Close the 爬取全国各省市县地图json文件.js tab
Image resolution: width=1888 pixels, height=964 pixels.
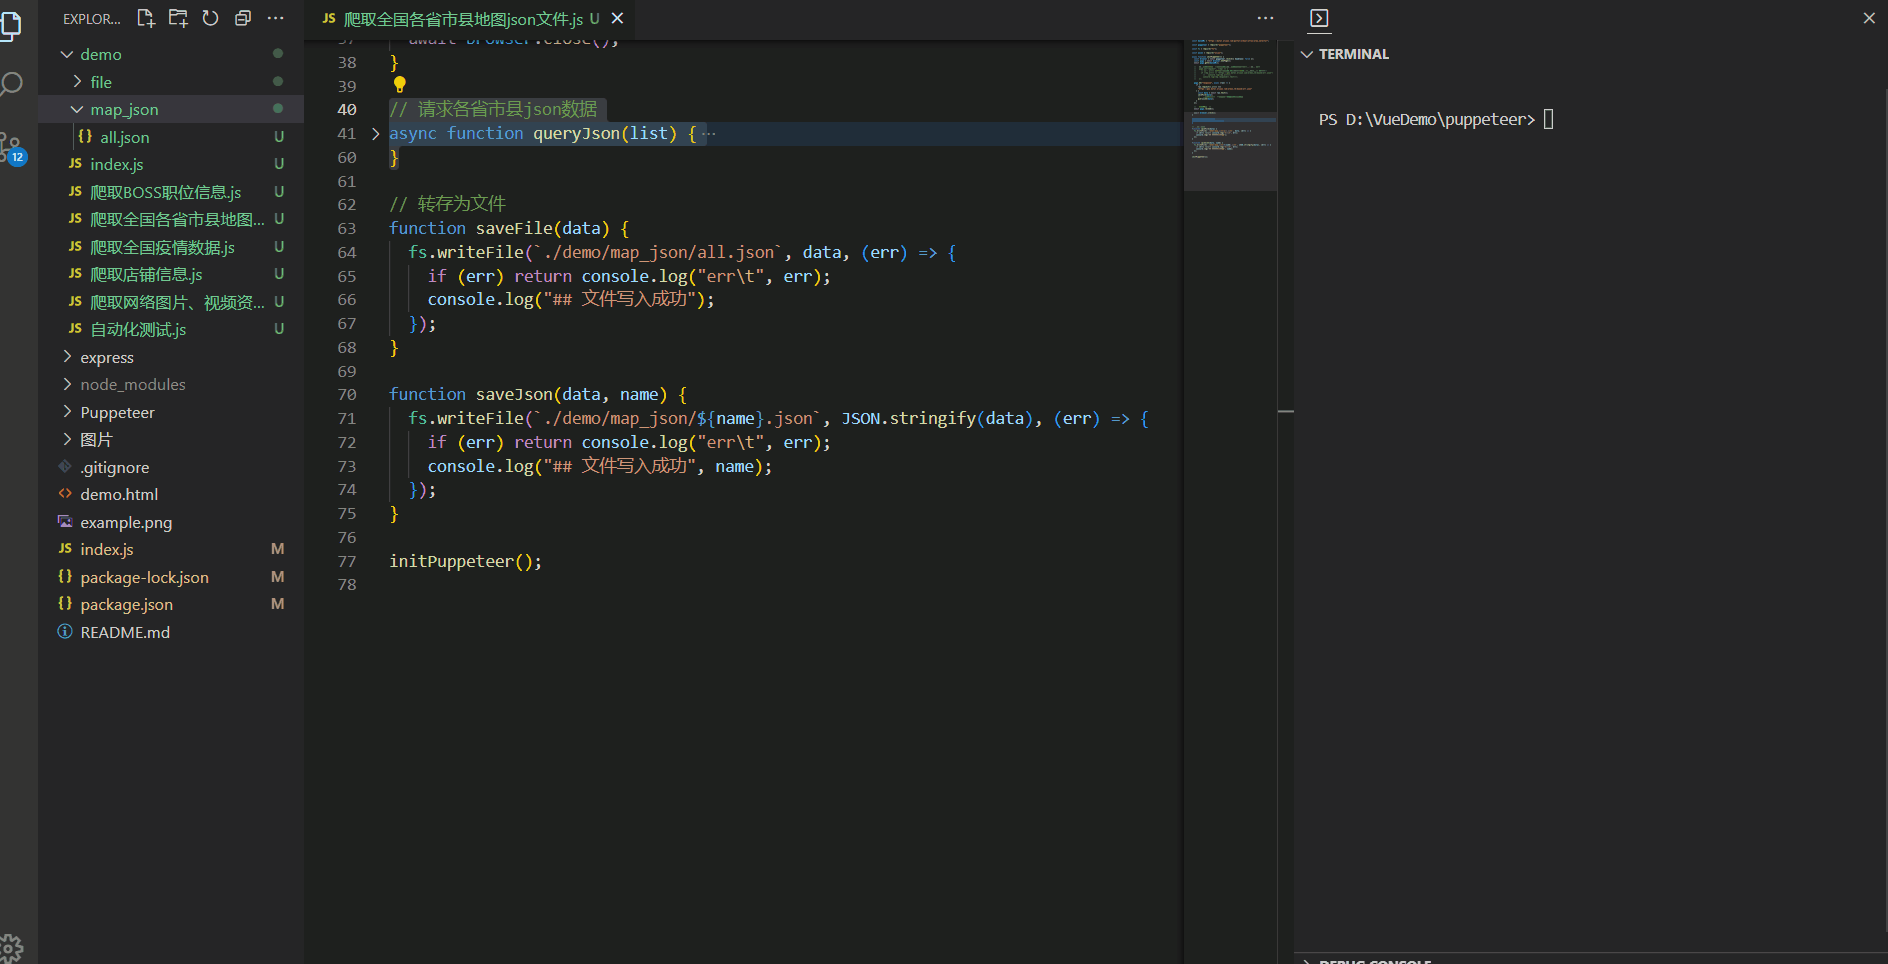(618, 18)
